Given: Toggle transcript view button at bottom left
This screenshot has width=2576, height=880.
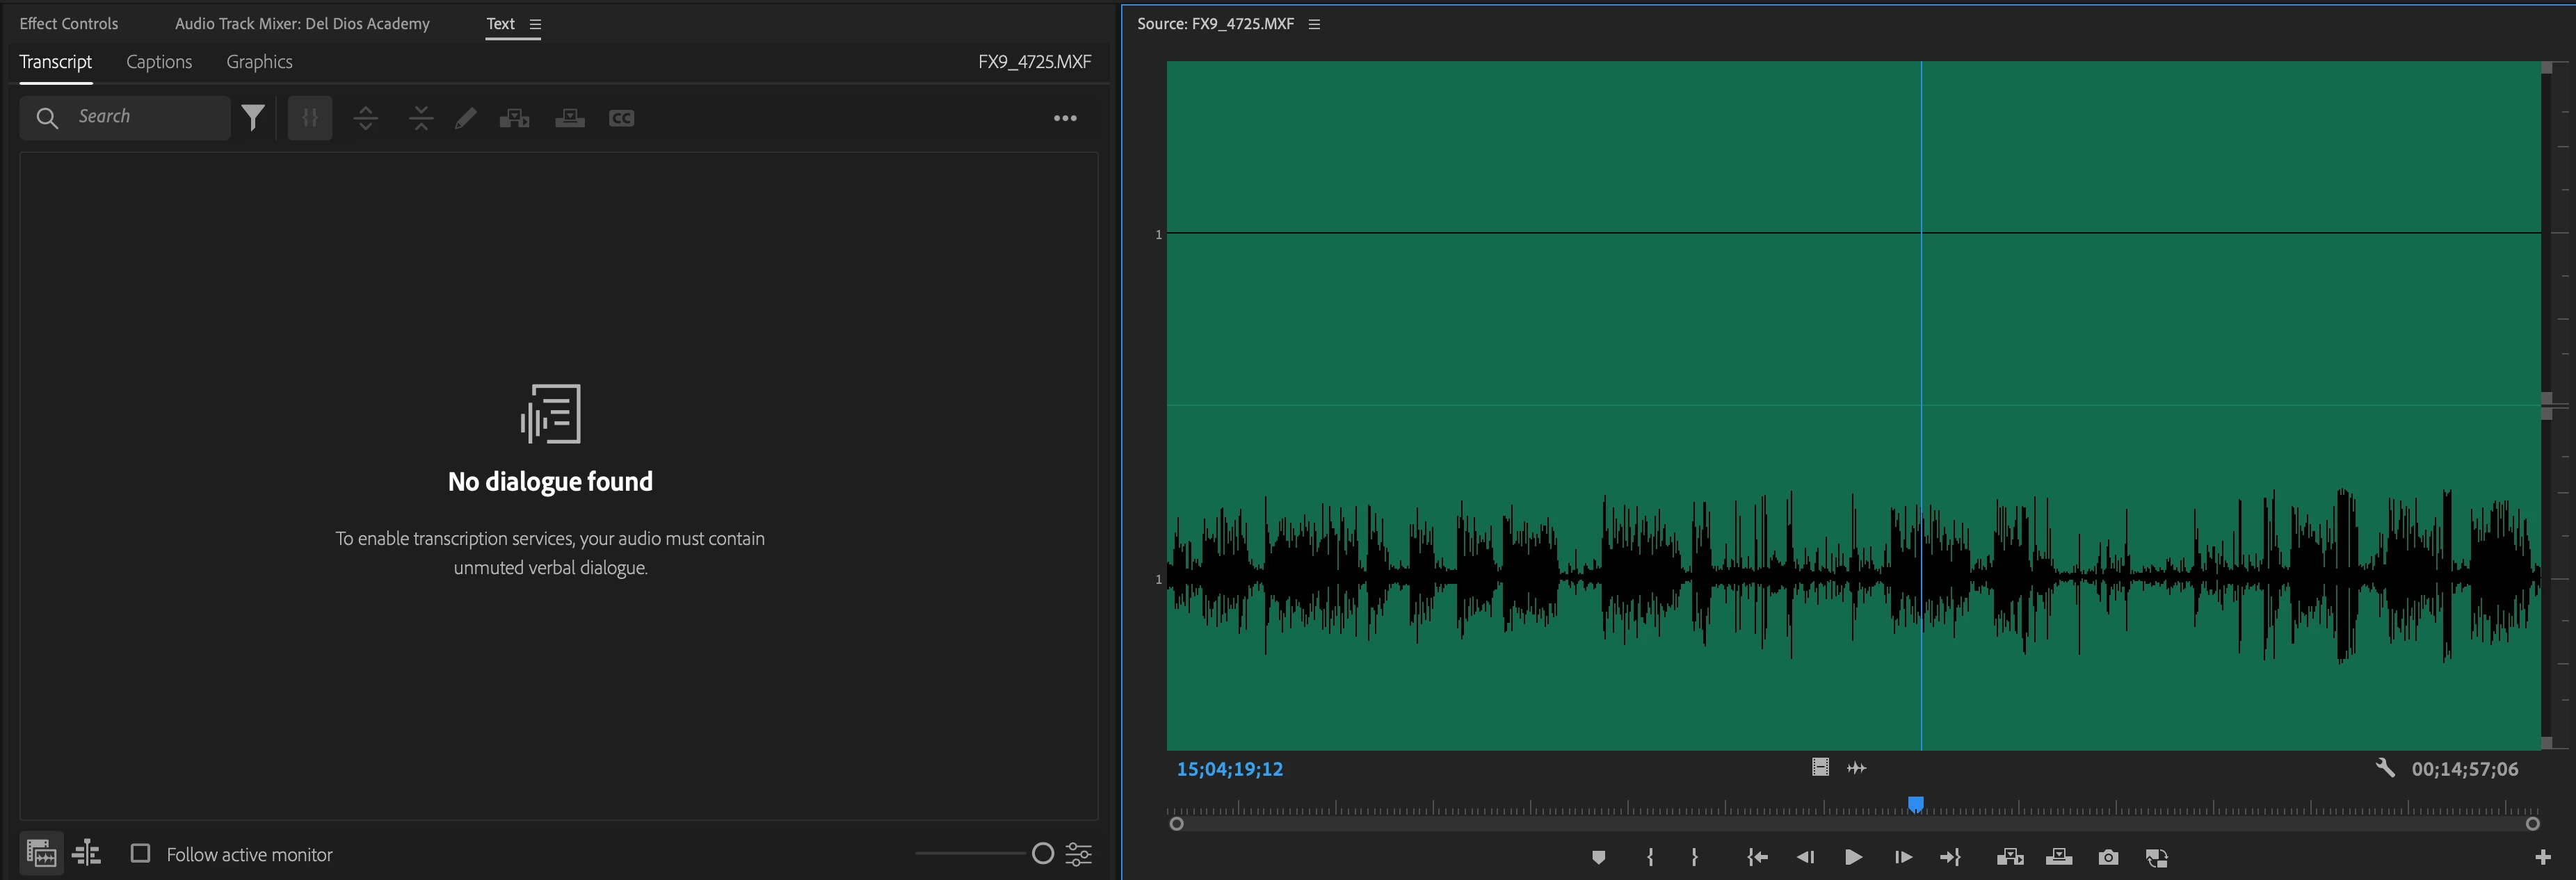Looking at the screenshot, I should (41, 853).
